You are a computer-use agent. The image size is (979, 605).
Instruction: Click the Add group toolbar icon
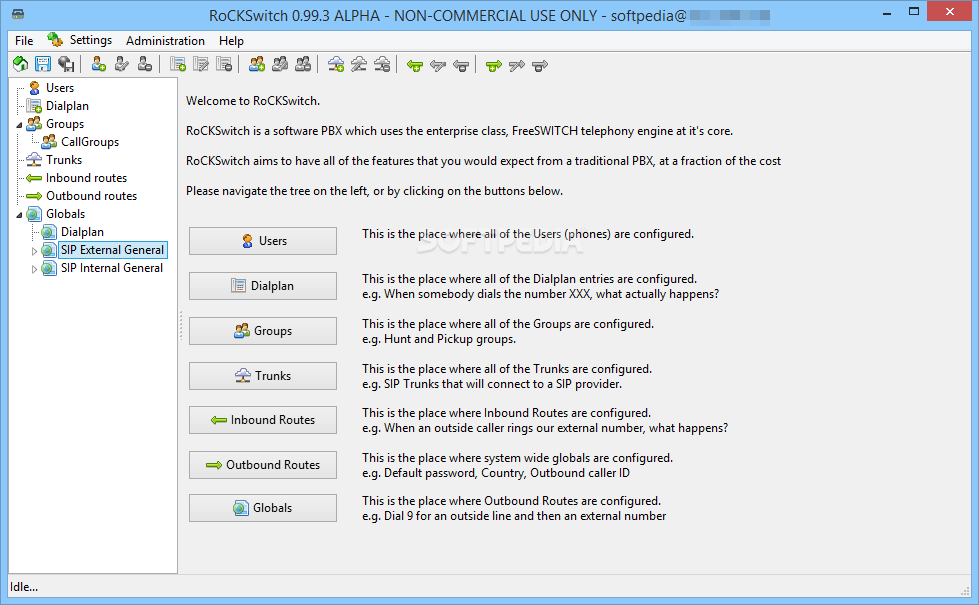point(257,64)
